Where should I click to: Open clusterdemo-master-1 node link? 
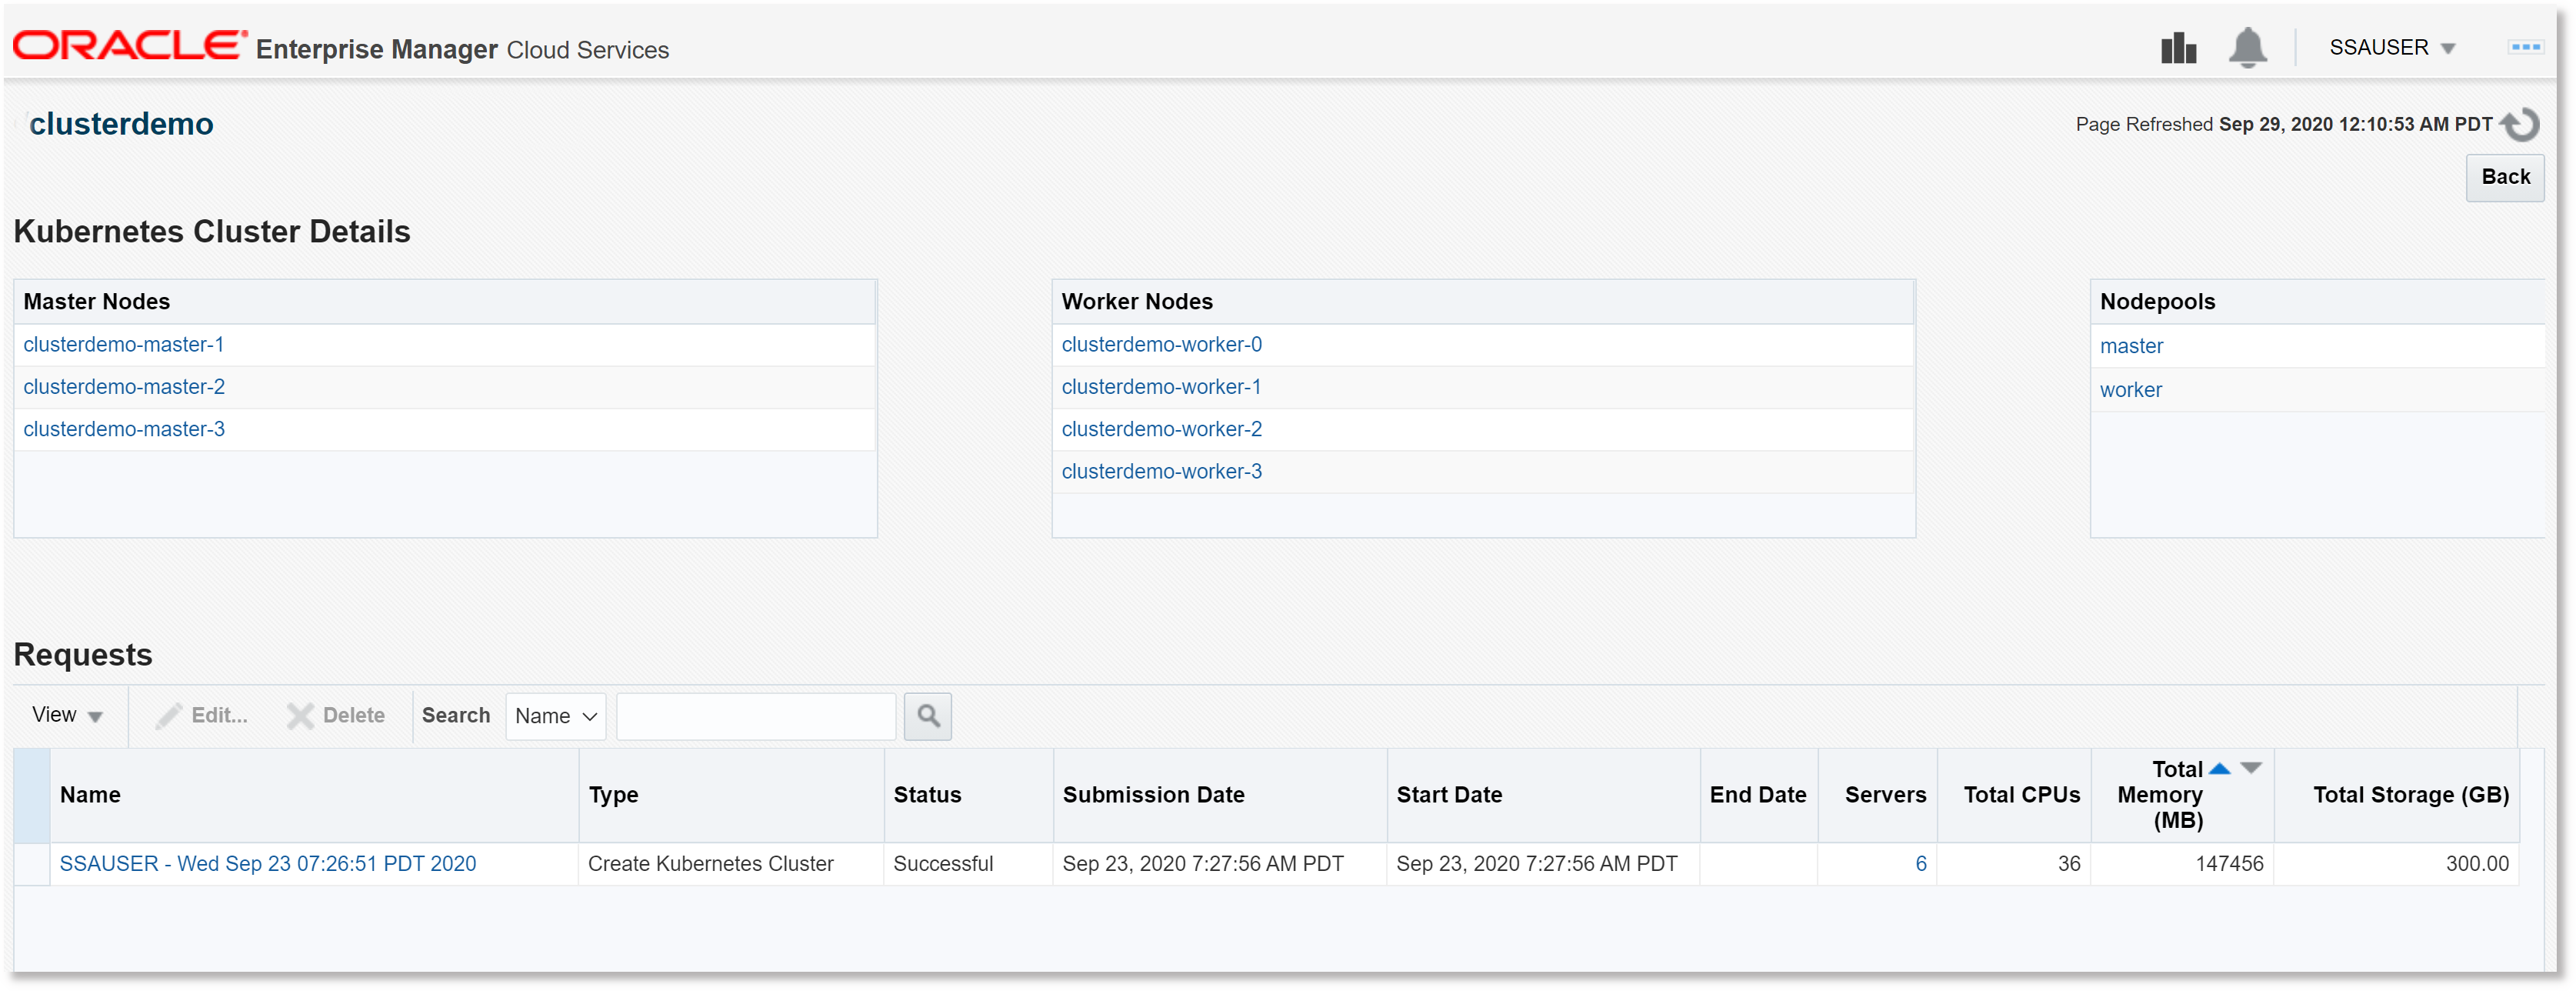point(123,344)
